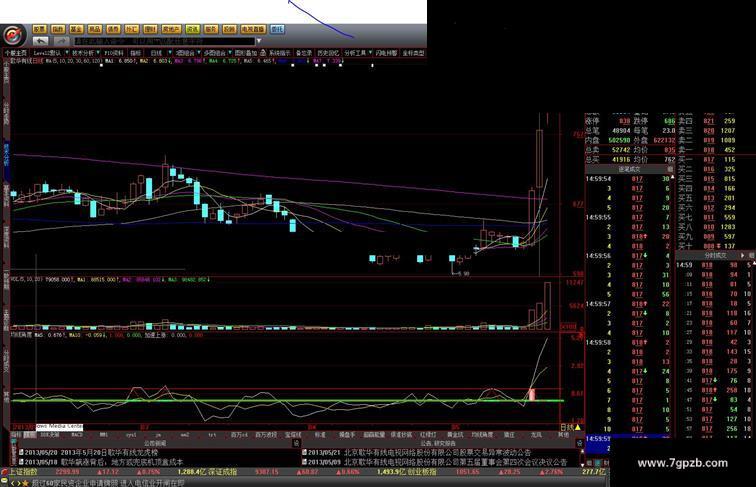
Task: Click the forward arrow navigation button
Action: 61,41
